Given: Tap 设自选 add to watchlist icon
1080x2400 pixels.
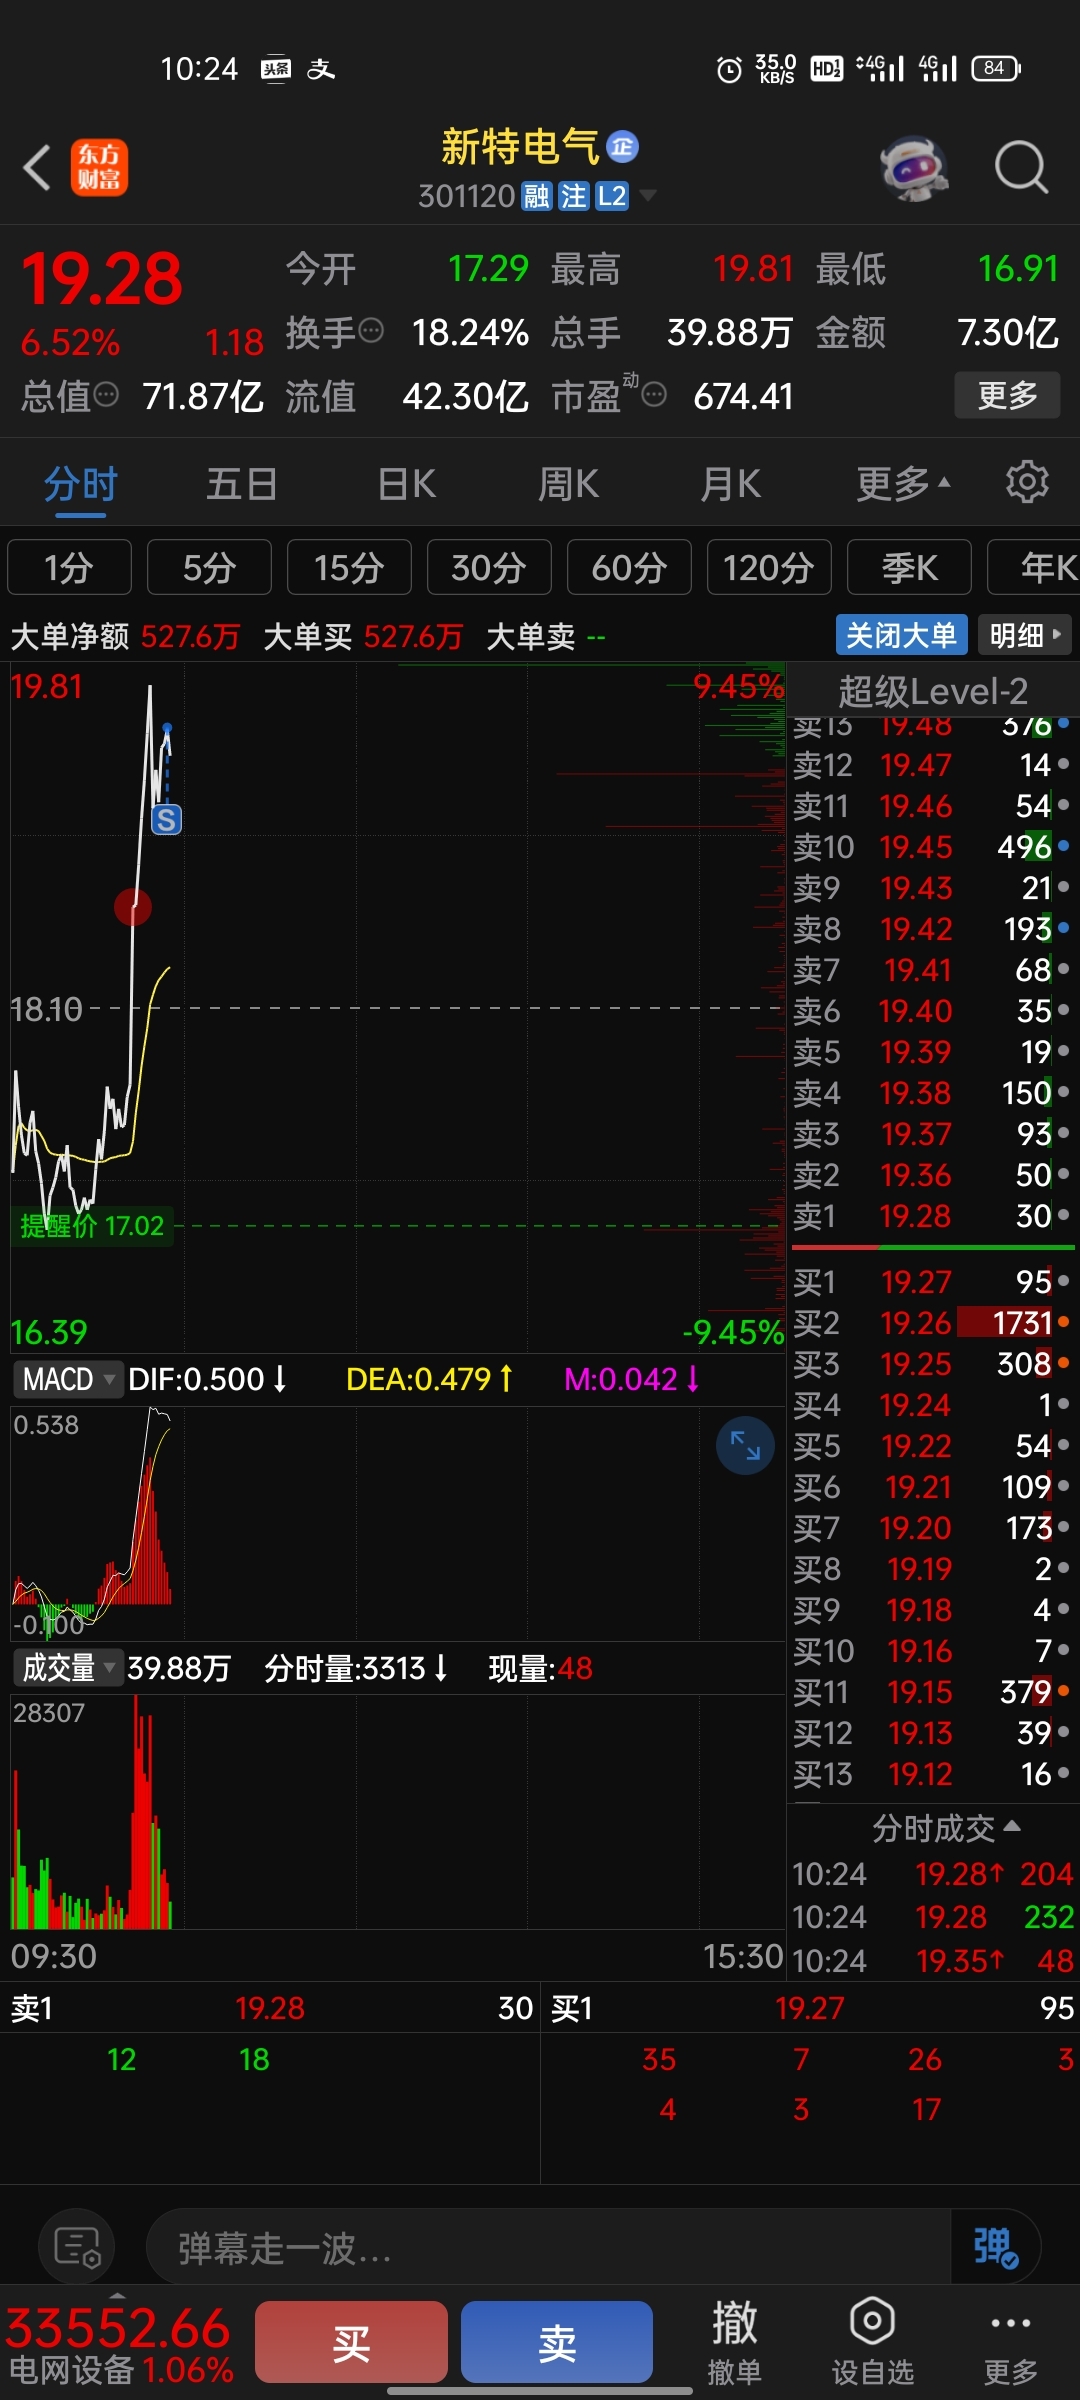Looking at the screenshot, I should 872,2342.
